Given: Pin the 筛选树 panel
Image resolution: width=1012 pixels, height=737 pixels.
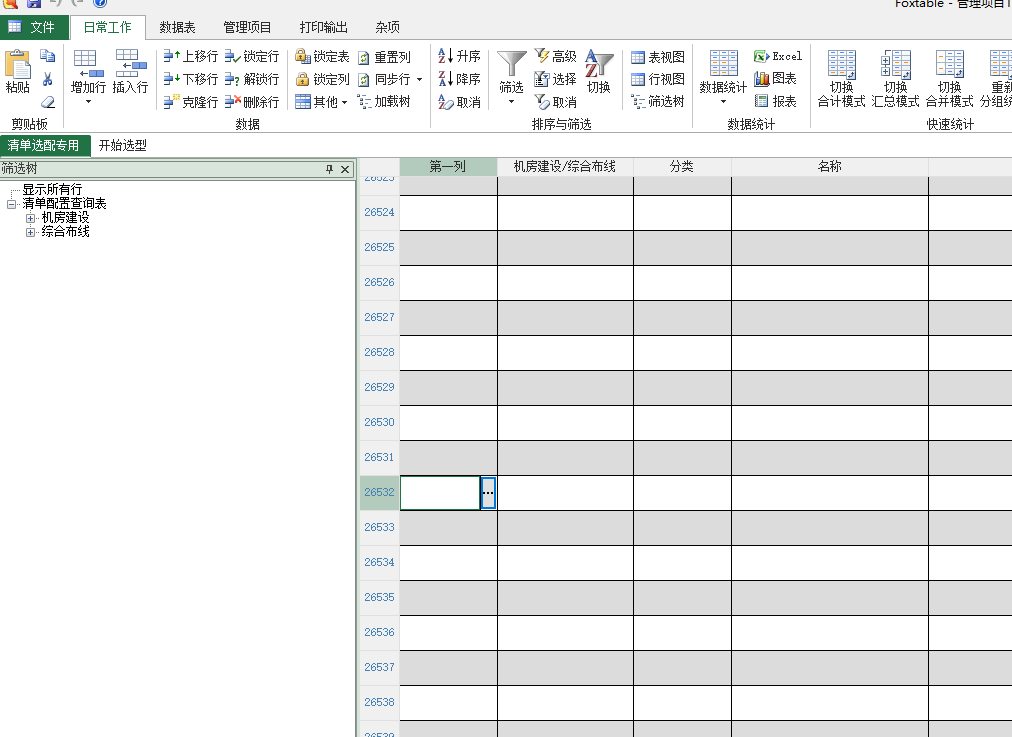Looking at the screenshot, I should click(x=329, y=169).
